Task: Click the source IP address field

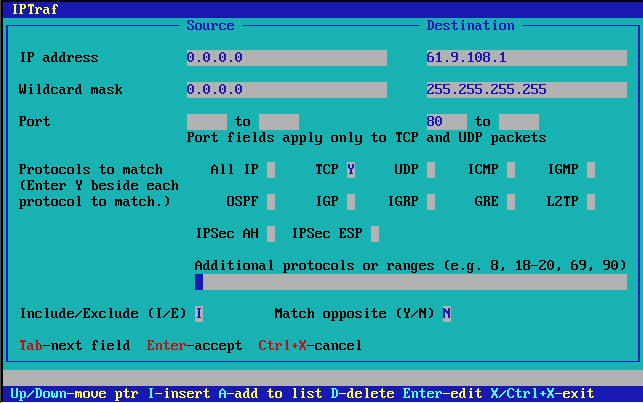Action: click(x=286, y=58)
